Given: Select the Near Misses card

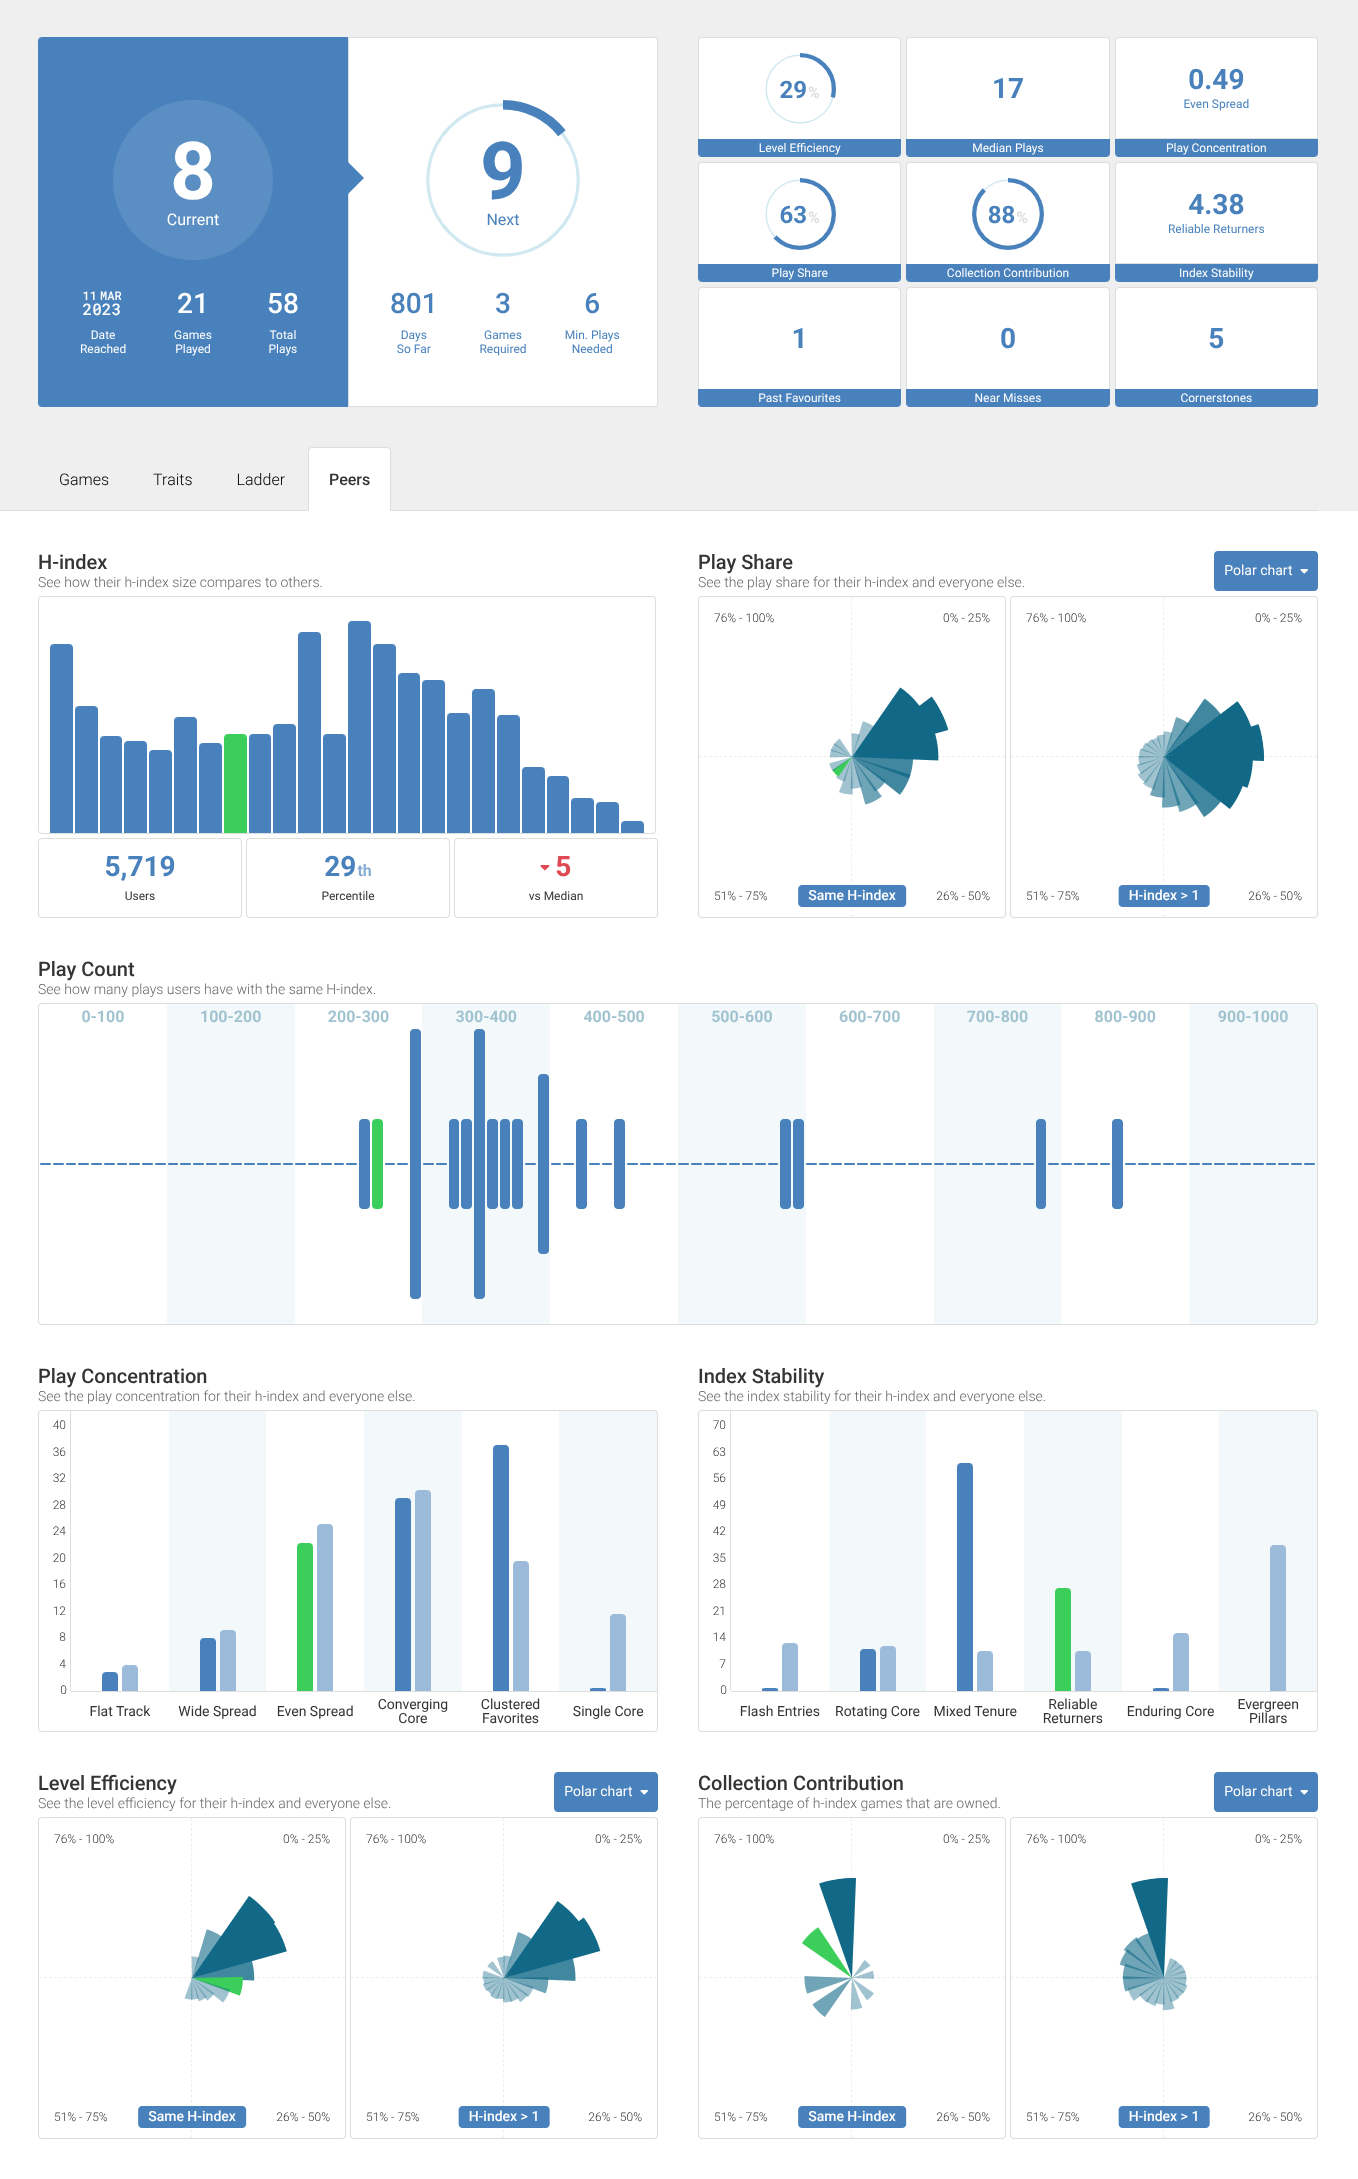Looking at the screenshot, I should coord(1008,347).
